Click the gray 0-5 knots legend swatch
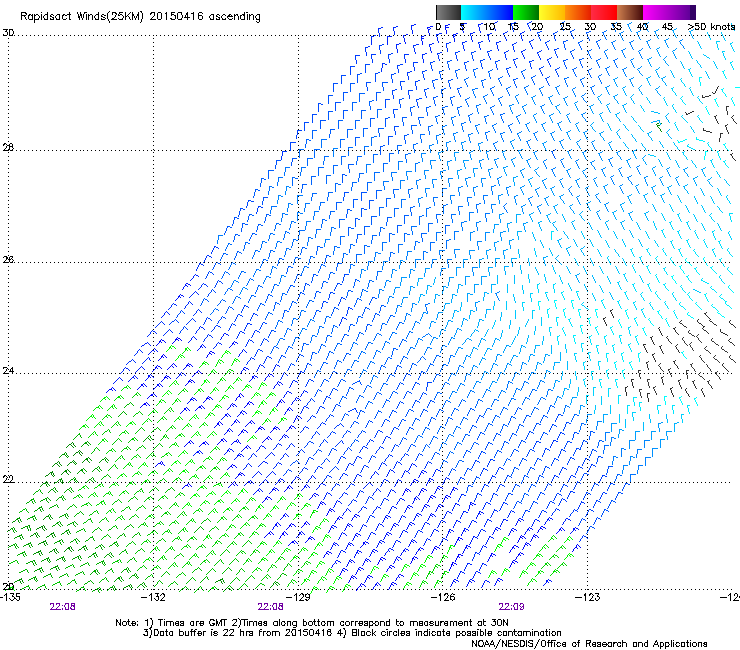The image size is (740, 650). tap(448, 12)
